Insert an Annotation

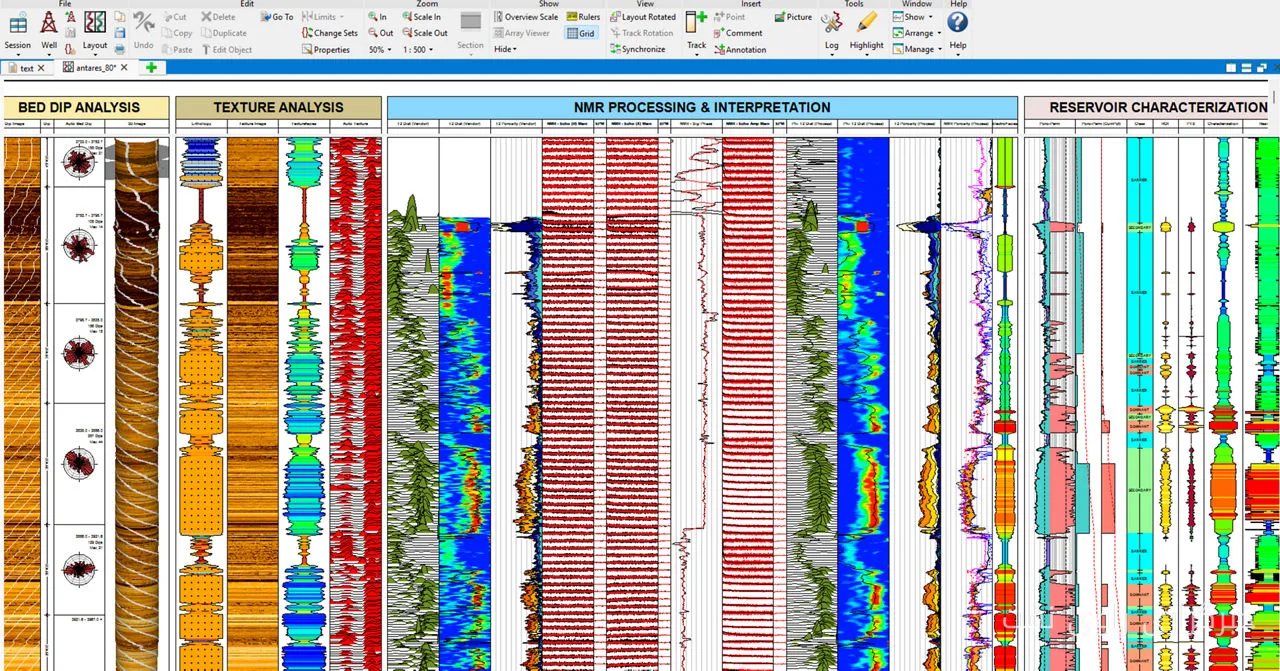point(740,49)
